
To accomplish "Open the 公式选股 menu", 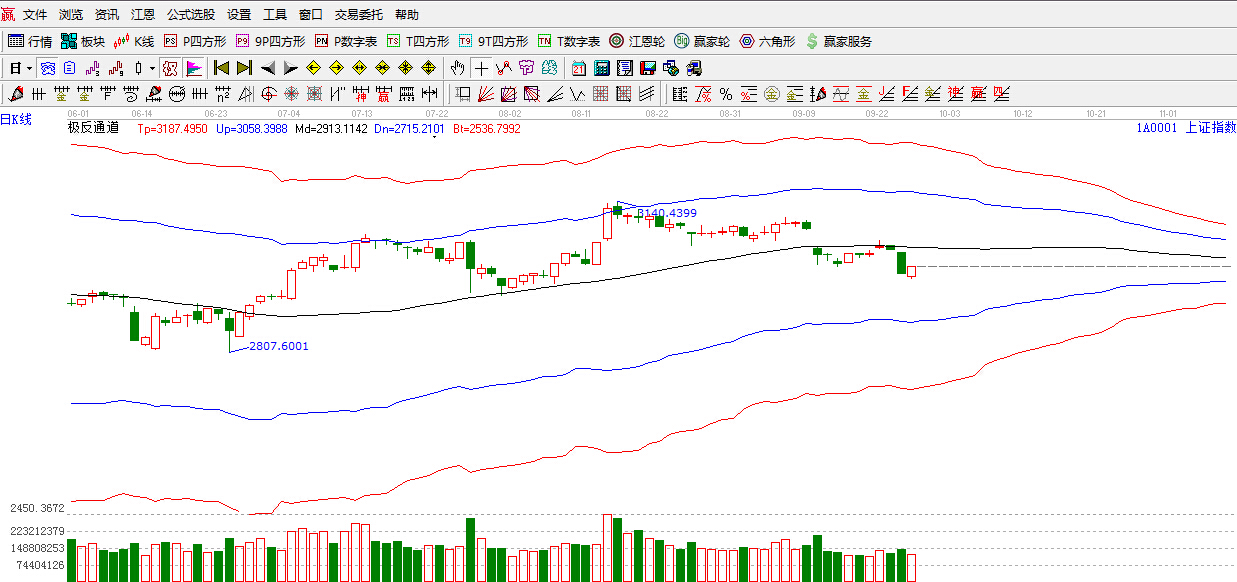I will click(x=190, y=15).
